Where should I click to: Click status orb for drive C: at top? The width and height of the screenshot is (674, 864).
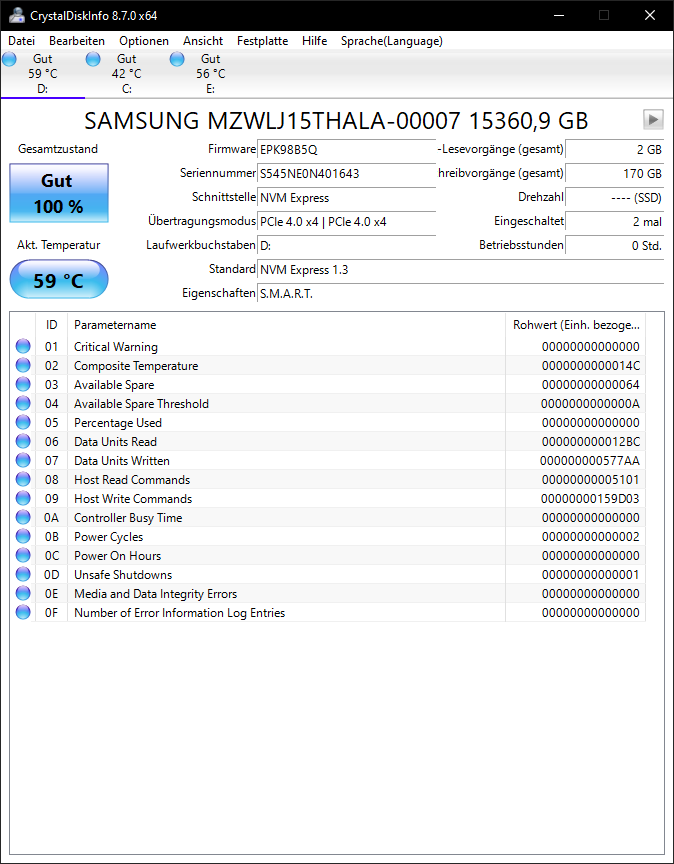click(93, 59)
